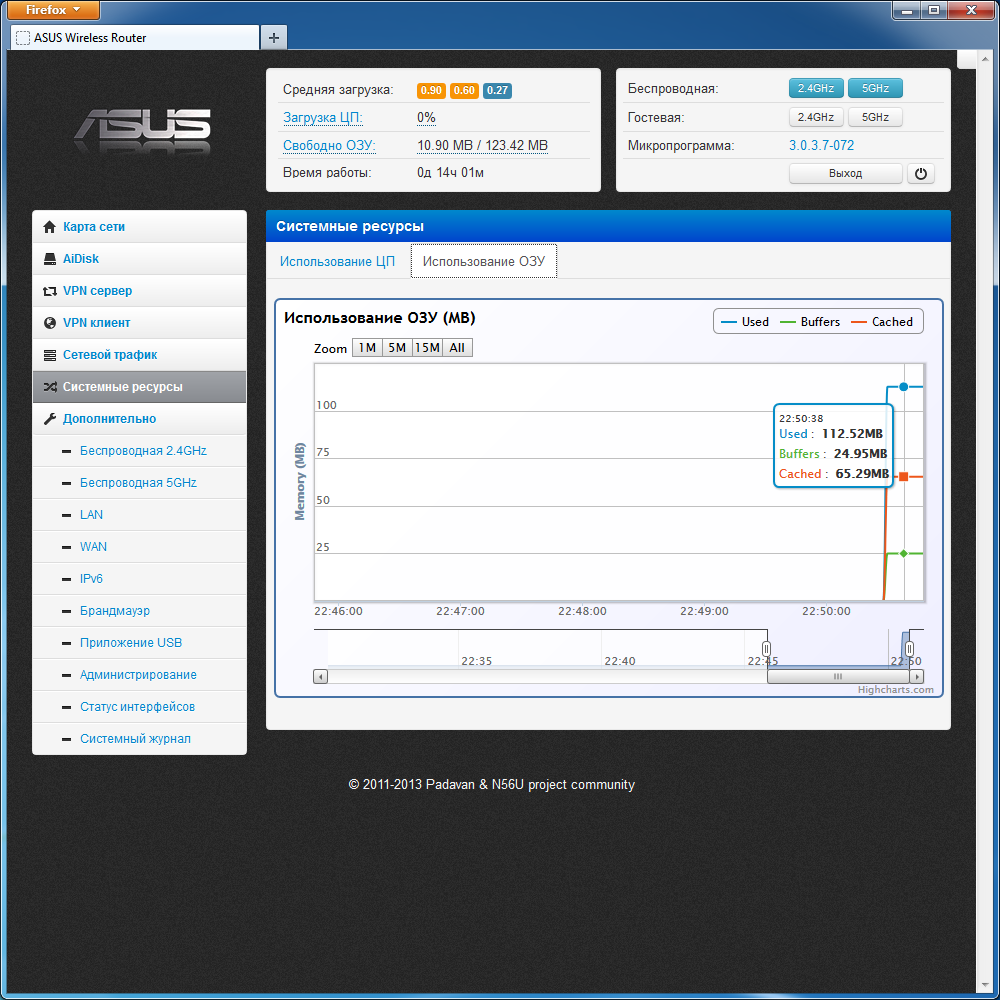The image size is (1000, 1000).
Task: Open the Статус интерфейсов page
Action: (139, 707)
